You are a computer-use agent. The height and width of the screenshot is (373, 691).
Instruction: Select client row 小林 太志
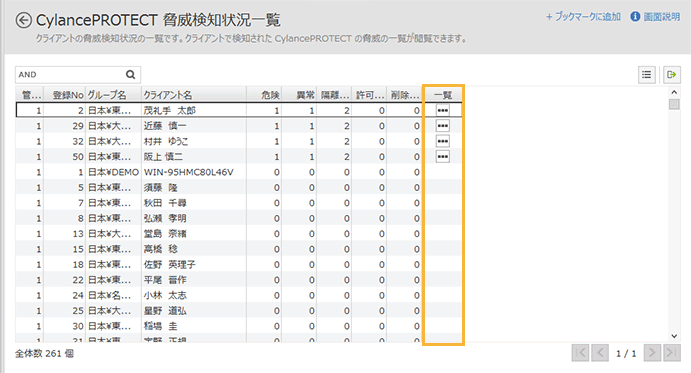pyautogui.click(x=238, y=295)
